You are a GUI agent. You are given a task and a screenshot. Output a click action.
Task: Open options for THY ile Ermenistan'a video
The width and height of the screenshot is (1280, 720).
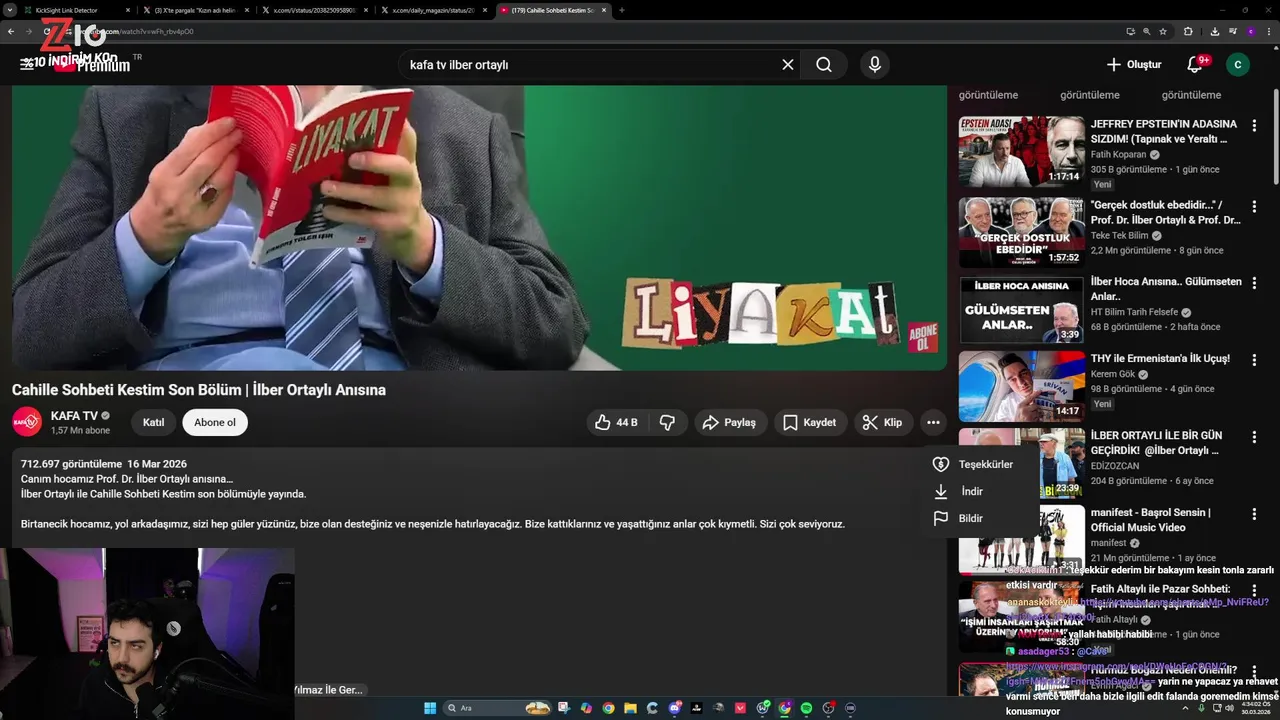pyautogui.click(x=1254, y=359)
